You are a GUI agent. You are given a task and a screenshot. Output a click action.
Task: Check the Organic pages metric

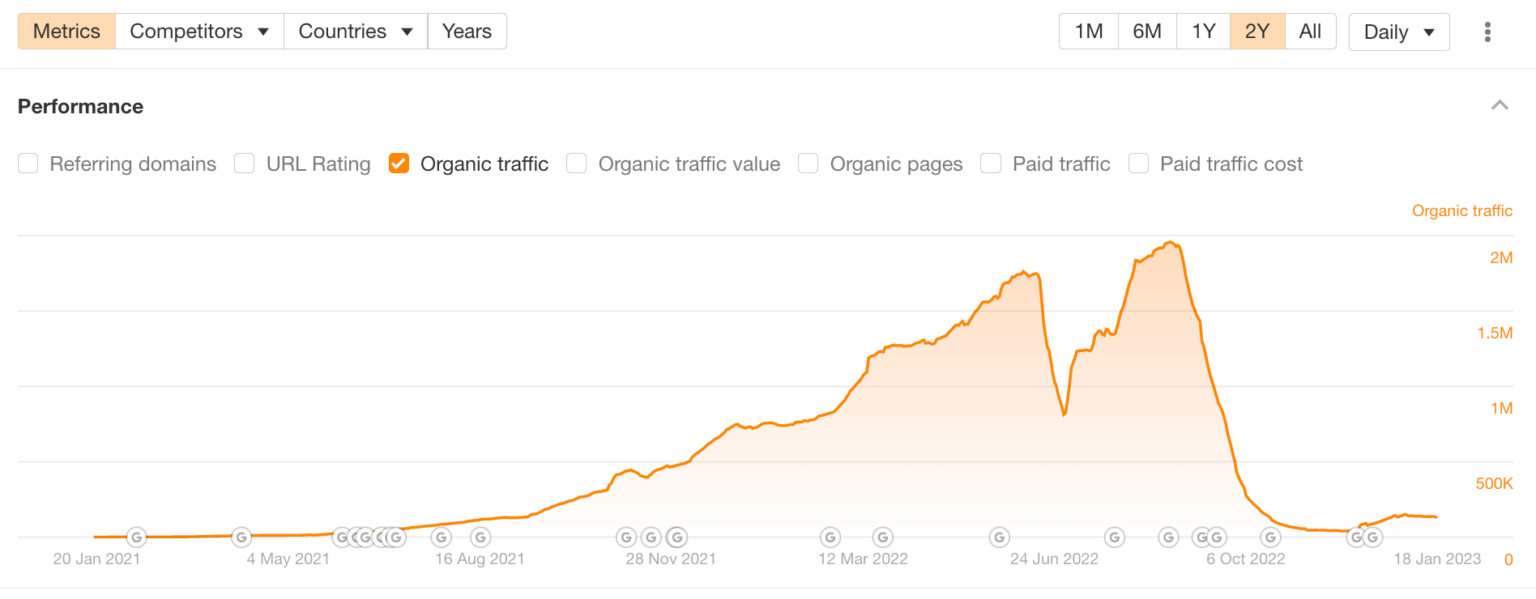pyautogui.click(x=807, y=163)
